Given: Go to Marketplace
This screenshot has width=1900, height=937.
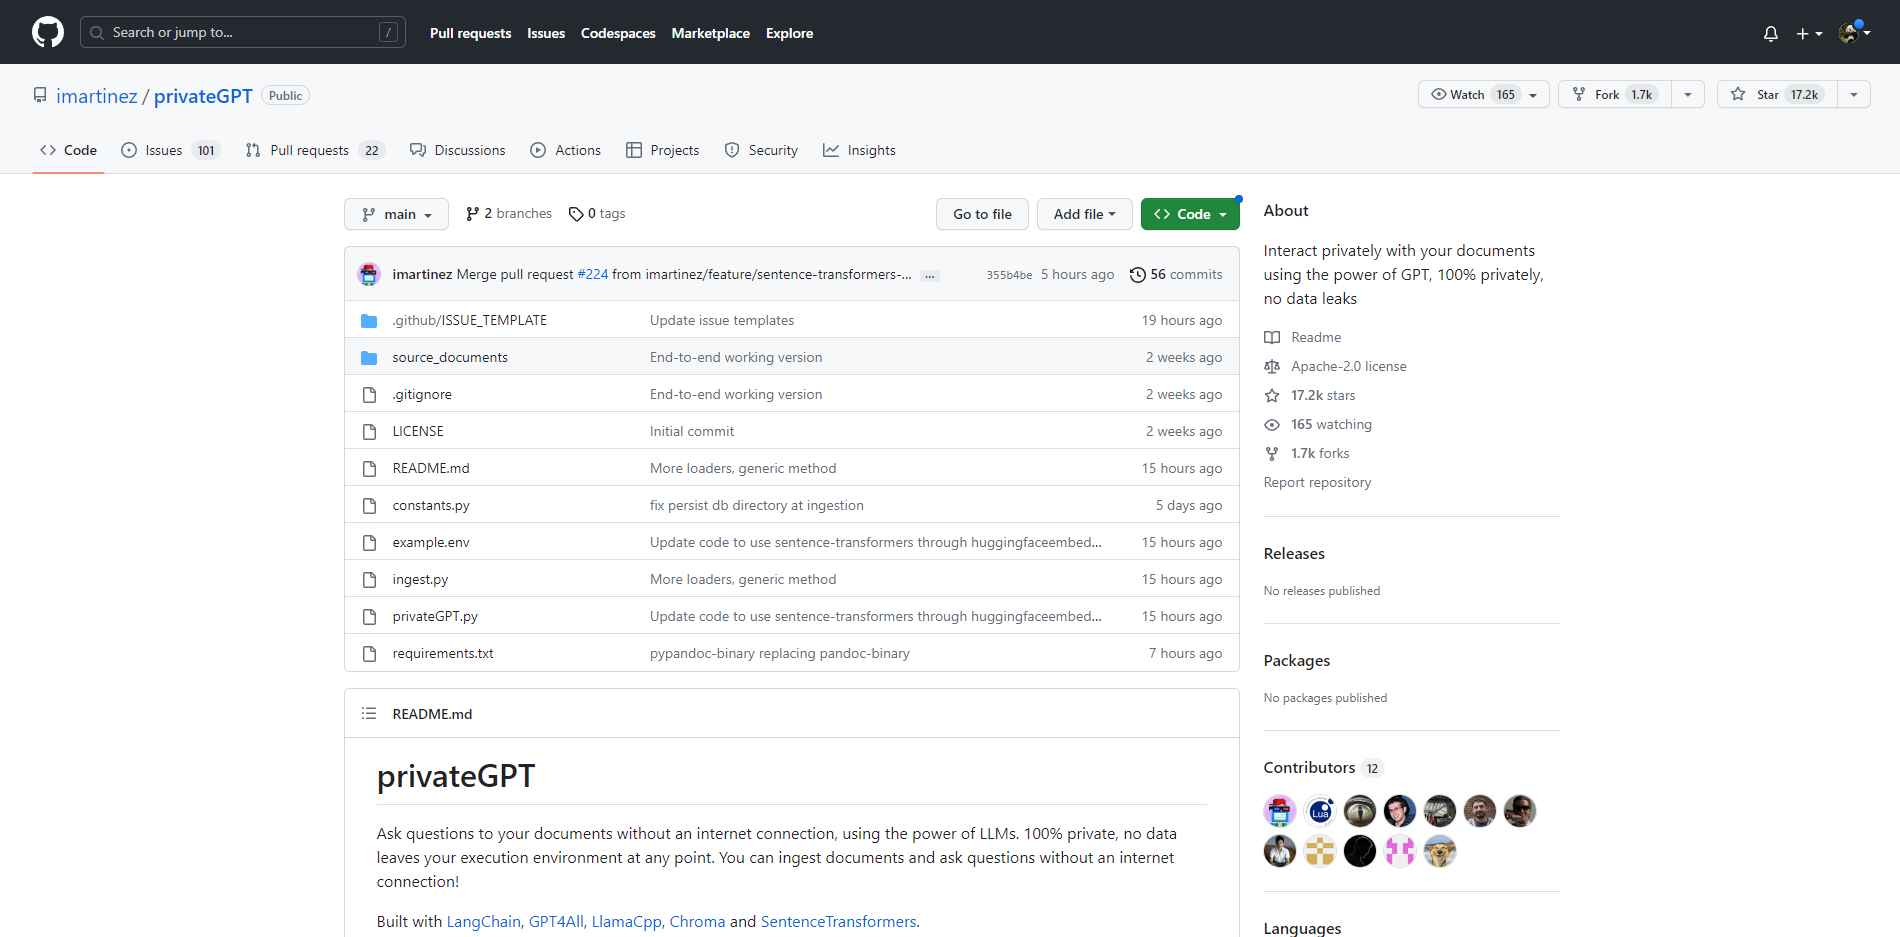Looking at the screenshot, I should click(710, 33).
